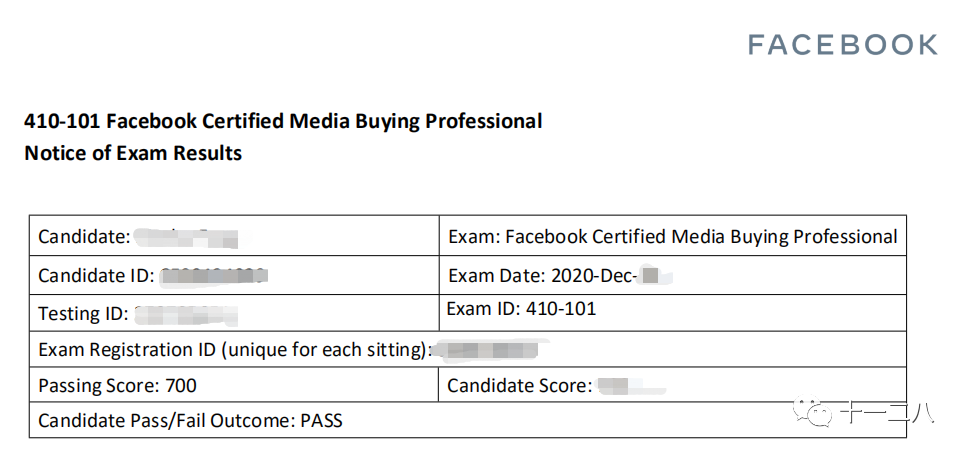Select the "Exam ID: 410-101" text
966x455 pixels.
[x=521, y=309]
